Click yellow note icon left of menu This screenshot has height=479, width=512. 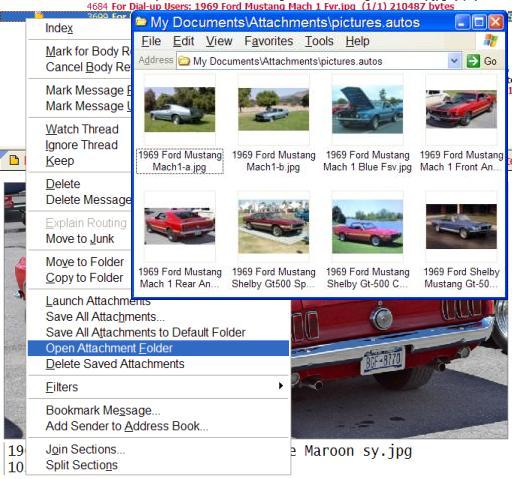click(x=14, y=160)
